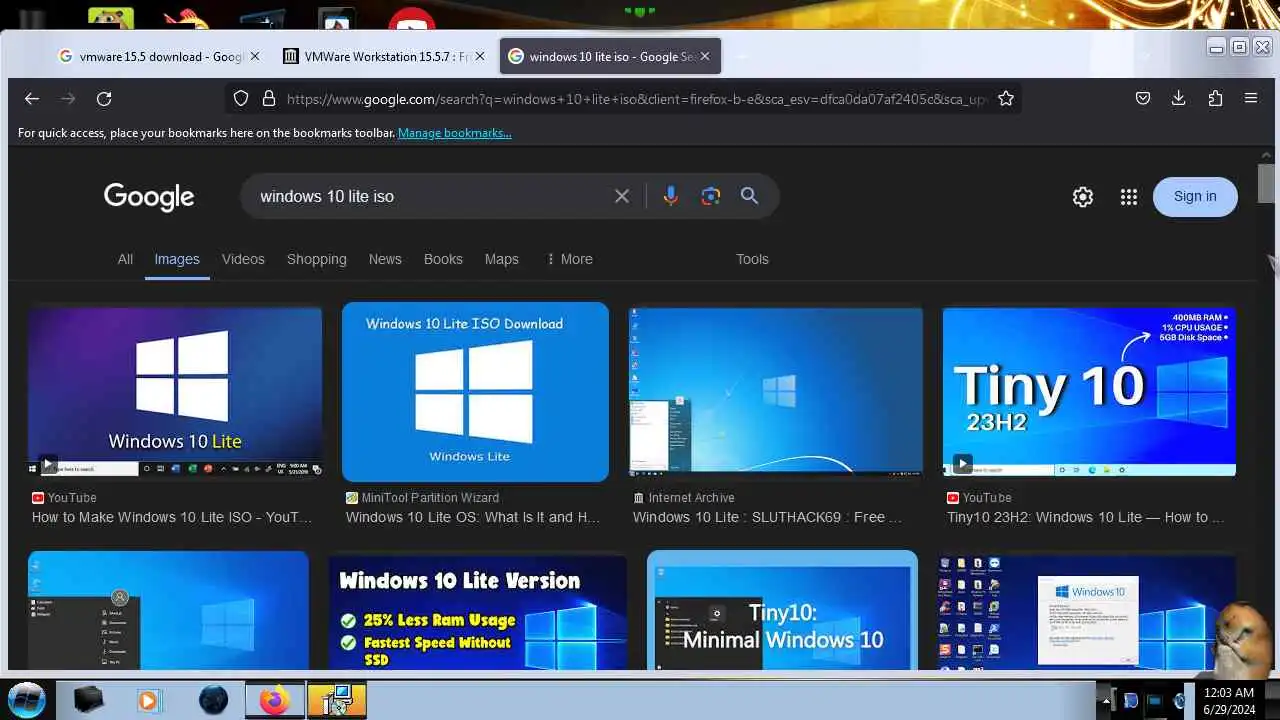The height and width of the screenshot is (720, 1280).
Task: Open the dark globe taskbar app
Action: [x=213, y=700]
